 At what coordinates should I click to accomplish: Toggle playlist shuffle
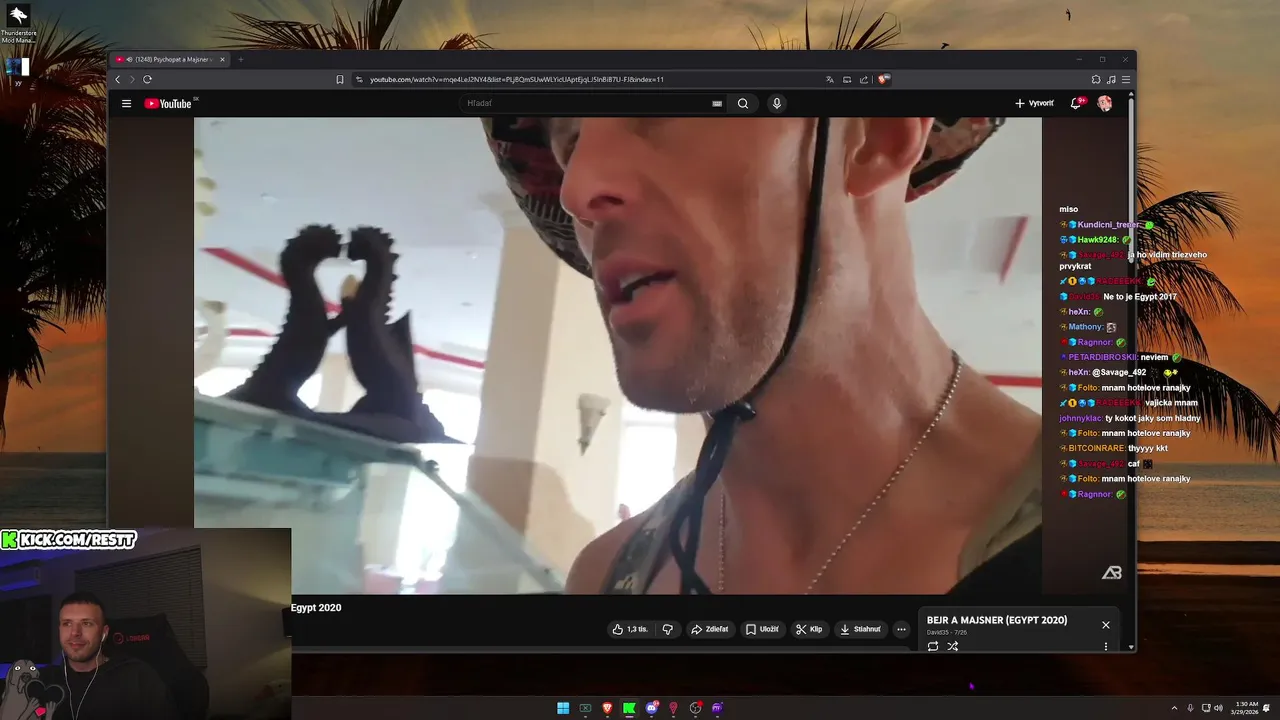pyautogui.click(x=953, y=646)
